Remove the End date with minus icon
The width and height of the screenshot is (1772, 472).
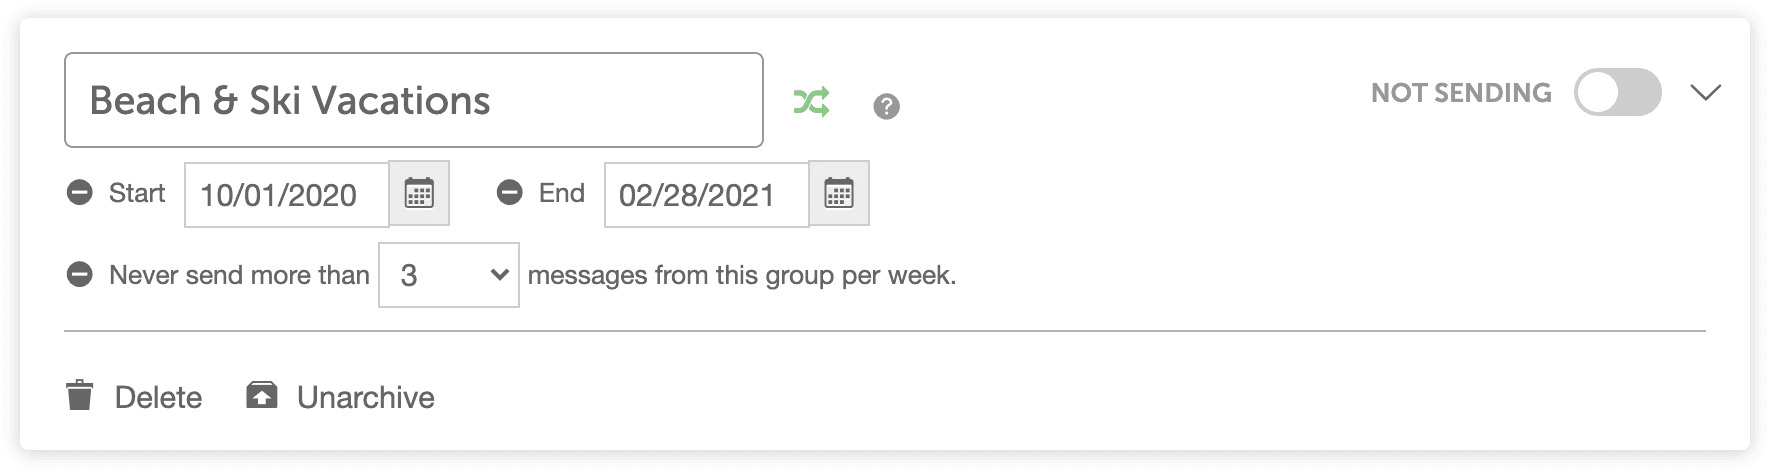(x=510, y=192)
